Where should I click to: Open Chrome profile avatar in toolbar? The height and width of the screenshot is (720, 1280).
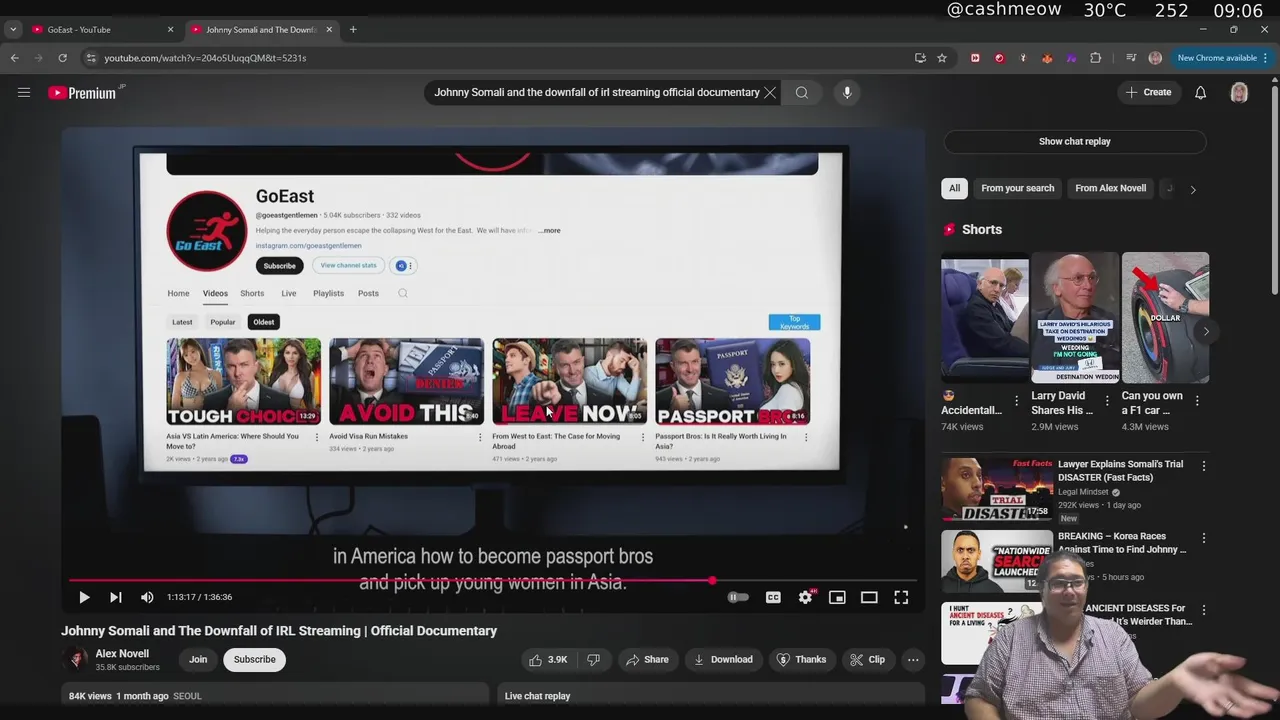1155,58
